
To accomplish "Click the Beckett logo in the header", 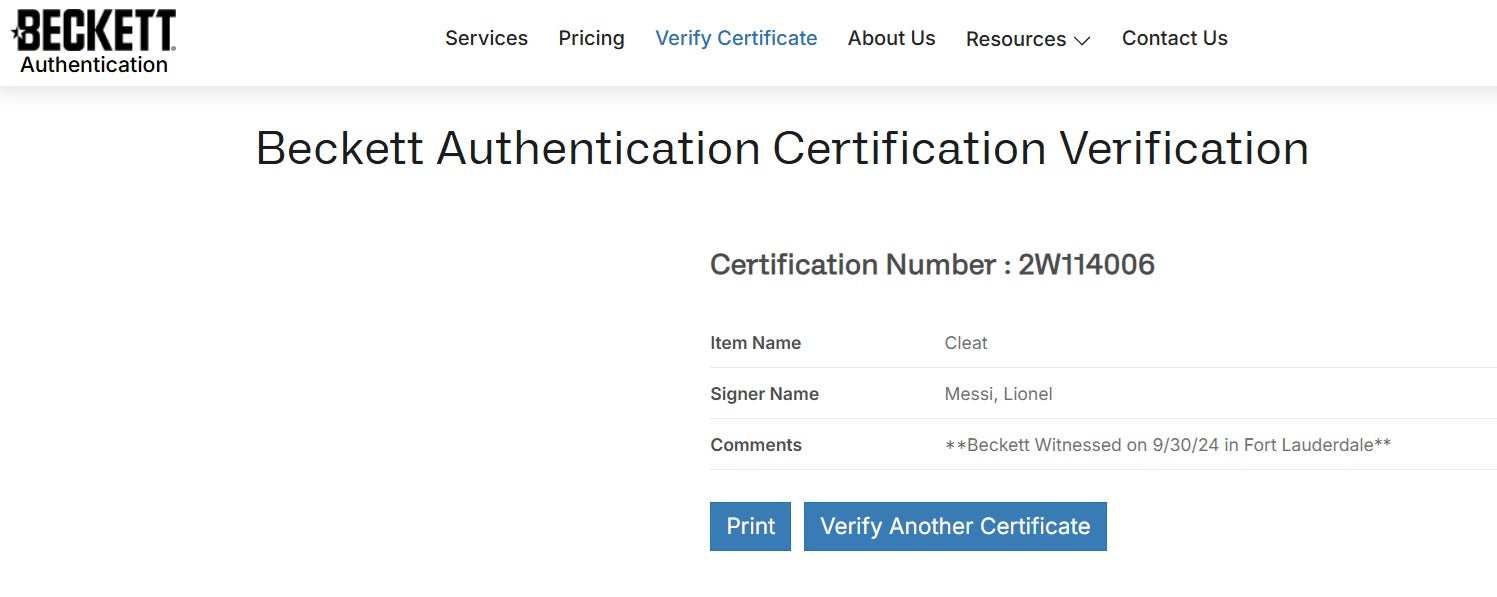I will pos(97,30).
